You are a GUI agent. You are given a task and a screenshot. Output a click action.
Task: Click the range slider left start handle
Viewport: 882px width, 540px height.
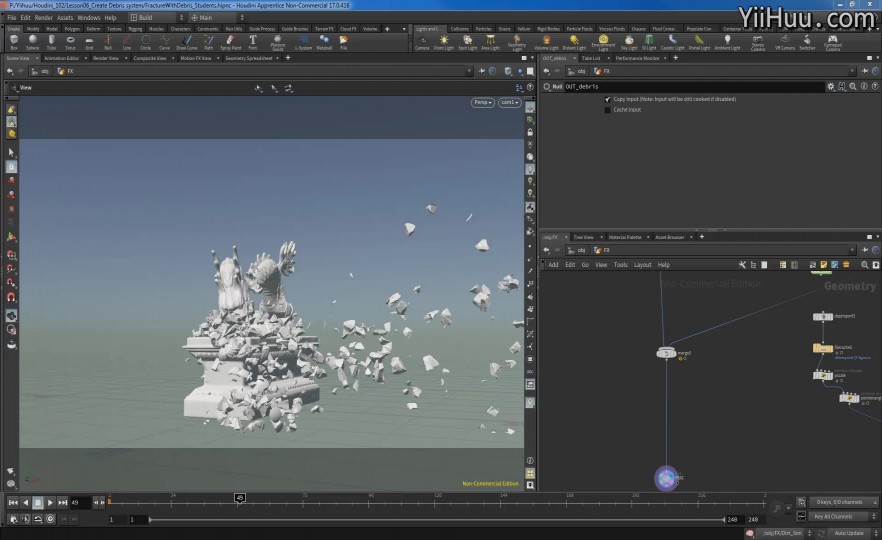150,519
